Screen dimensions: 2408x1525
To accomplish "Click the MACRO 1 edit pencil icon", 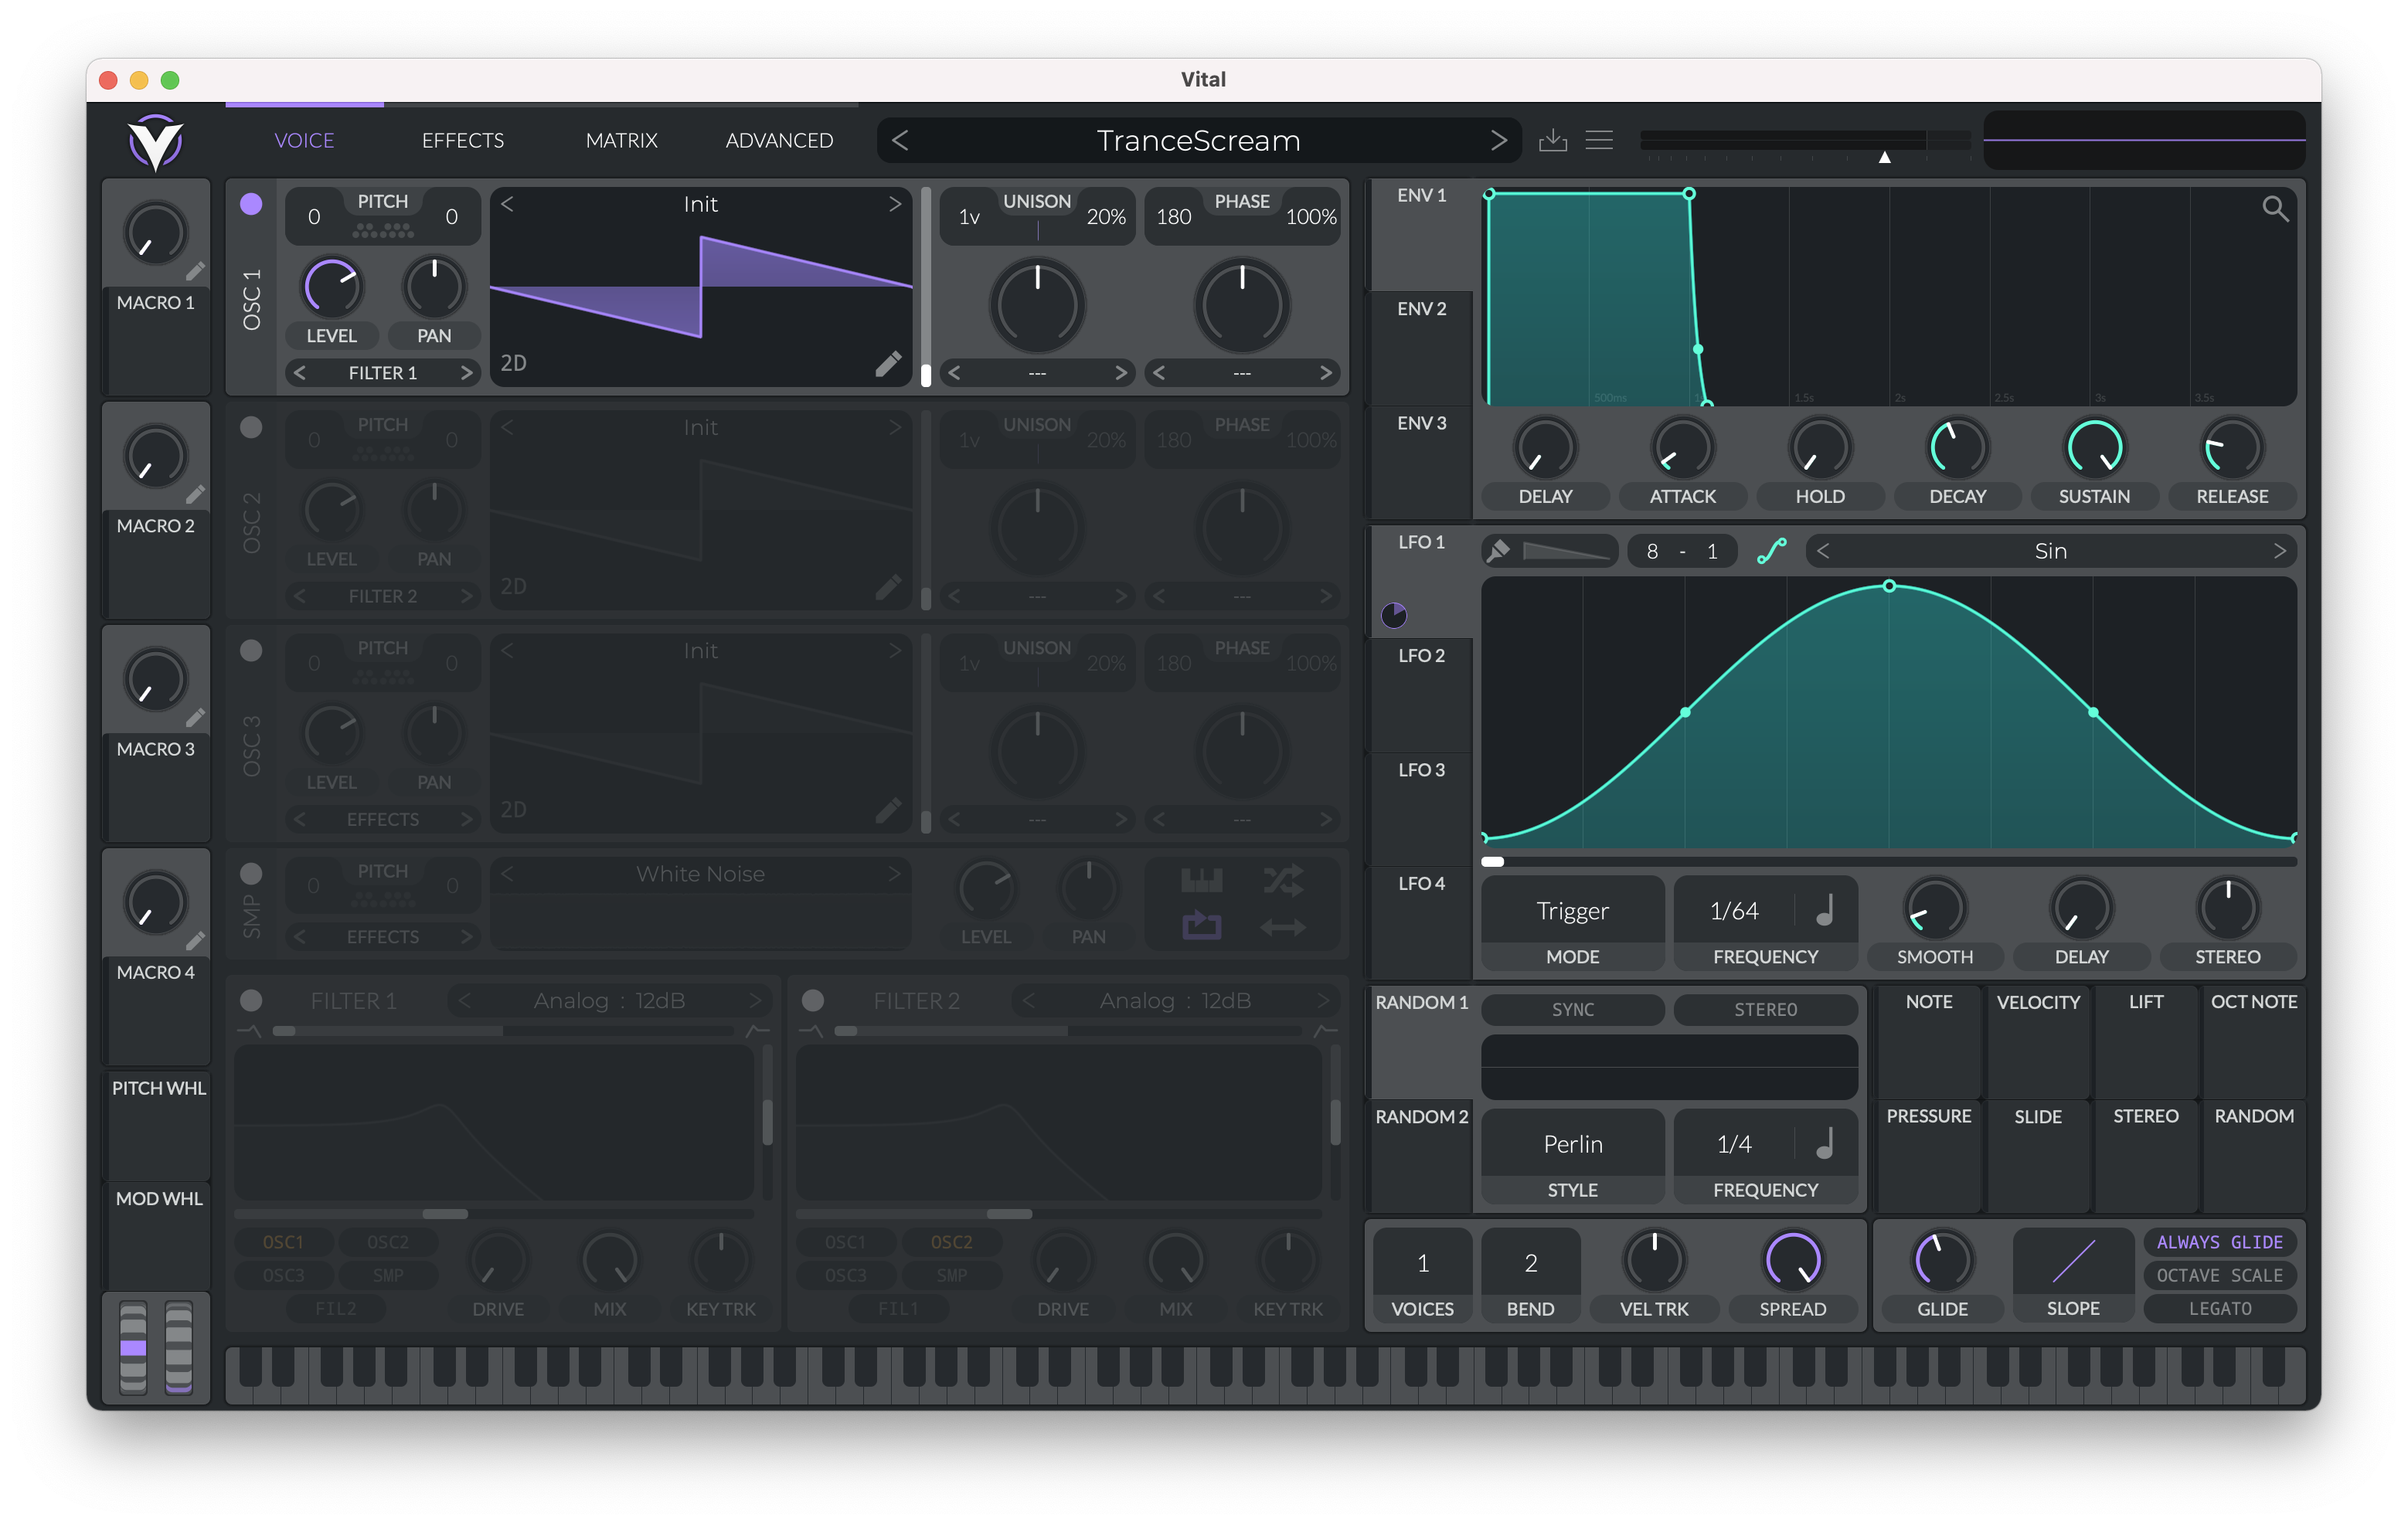I will 195,271.
